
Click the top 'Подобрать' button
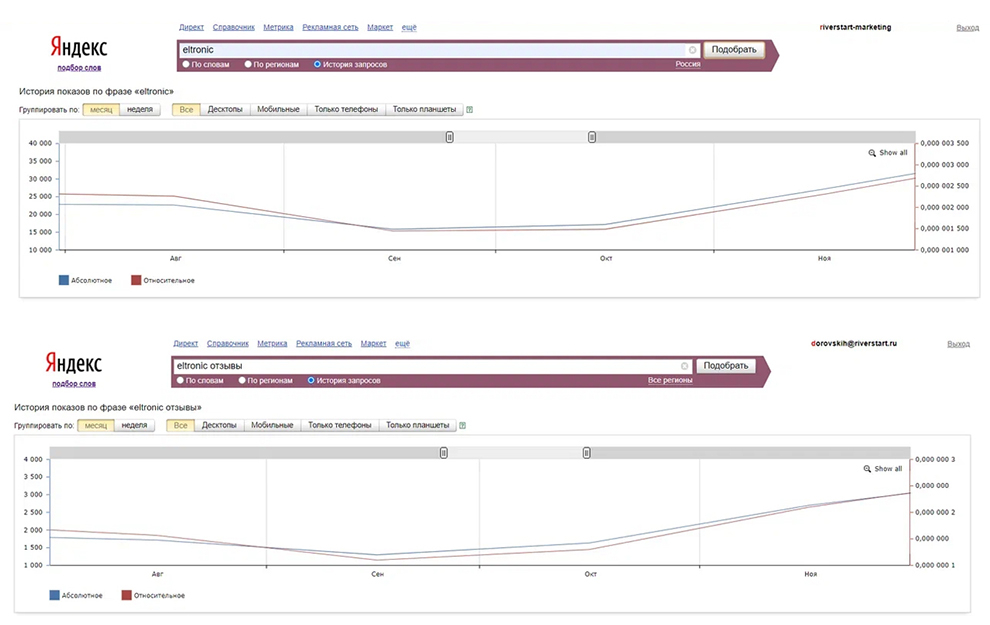[734, 50]
